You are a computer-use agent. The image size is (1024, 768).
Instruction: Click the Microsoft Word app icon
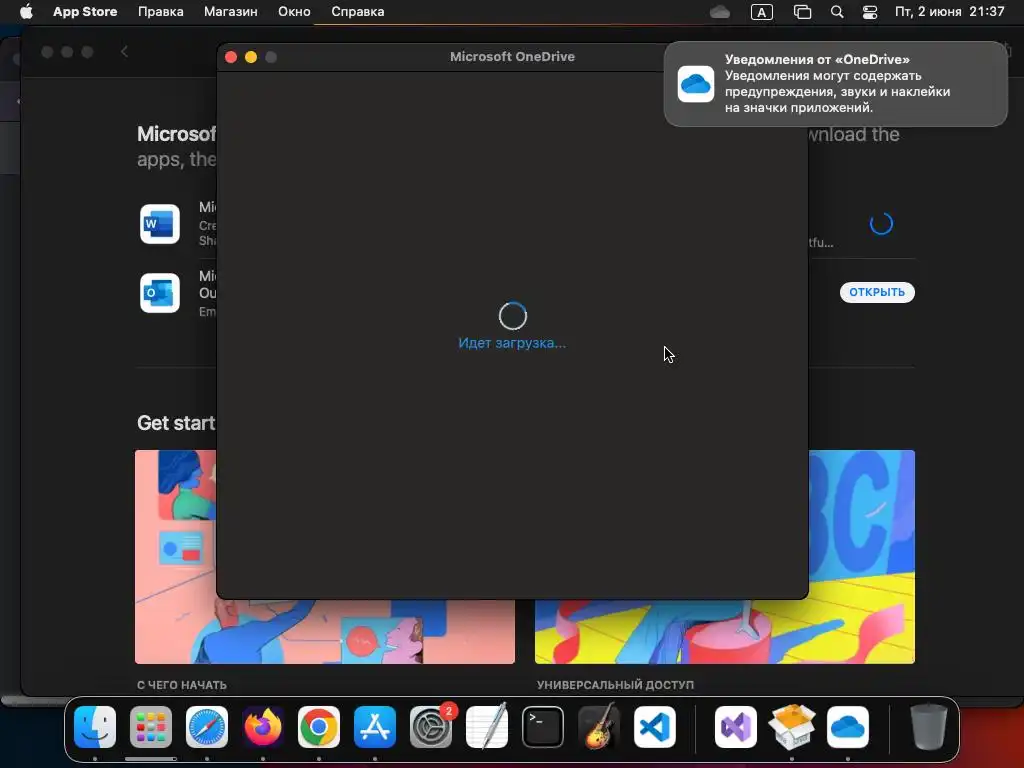point(160,224)
